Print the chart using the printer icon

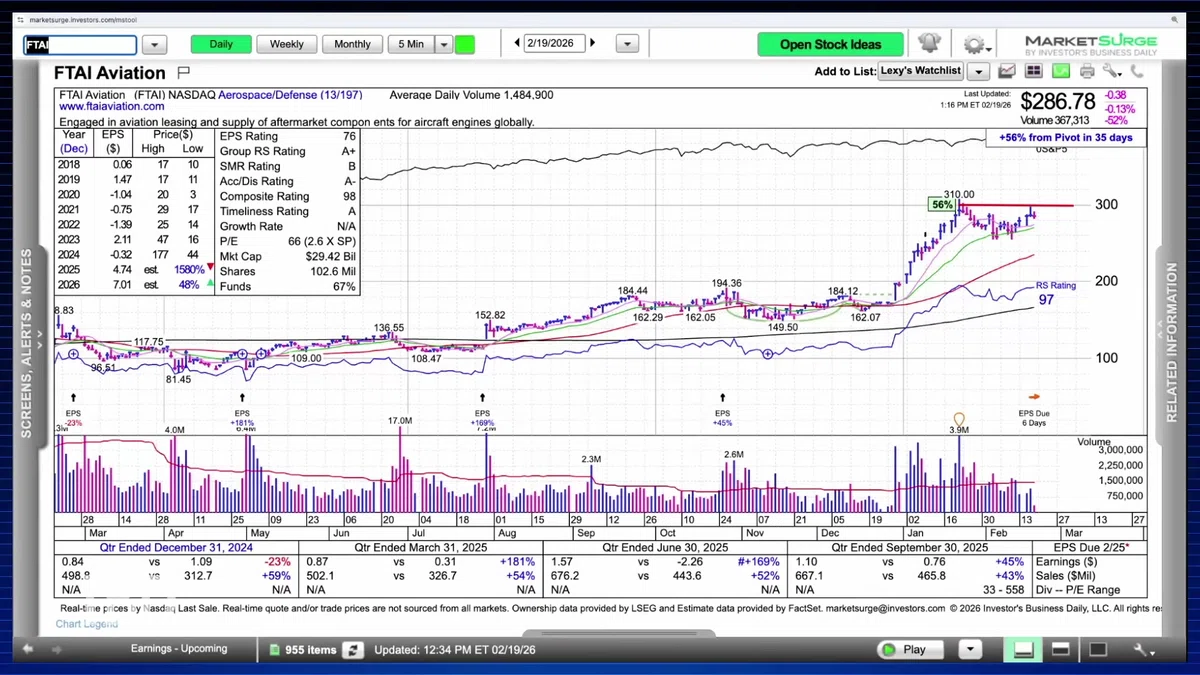click(1087, 71)
